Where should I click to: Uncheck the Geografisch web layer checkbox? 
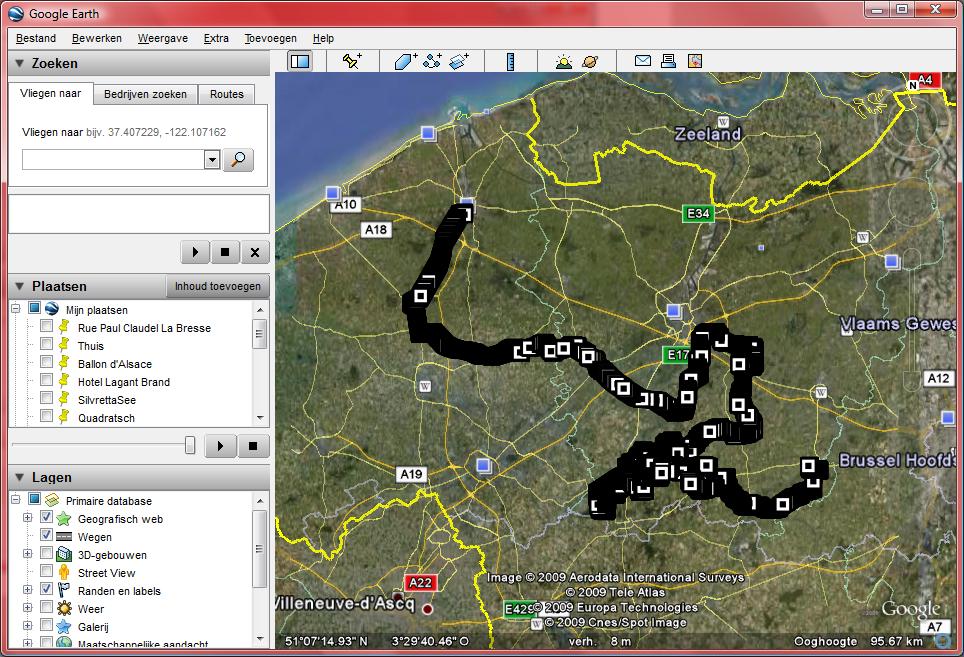[x=46, y=517]
